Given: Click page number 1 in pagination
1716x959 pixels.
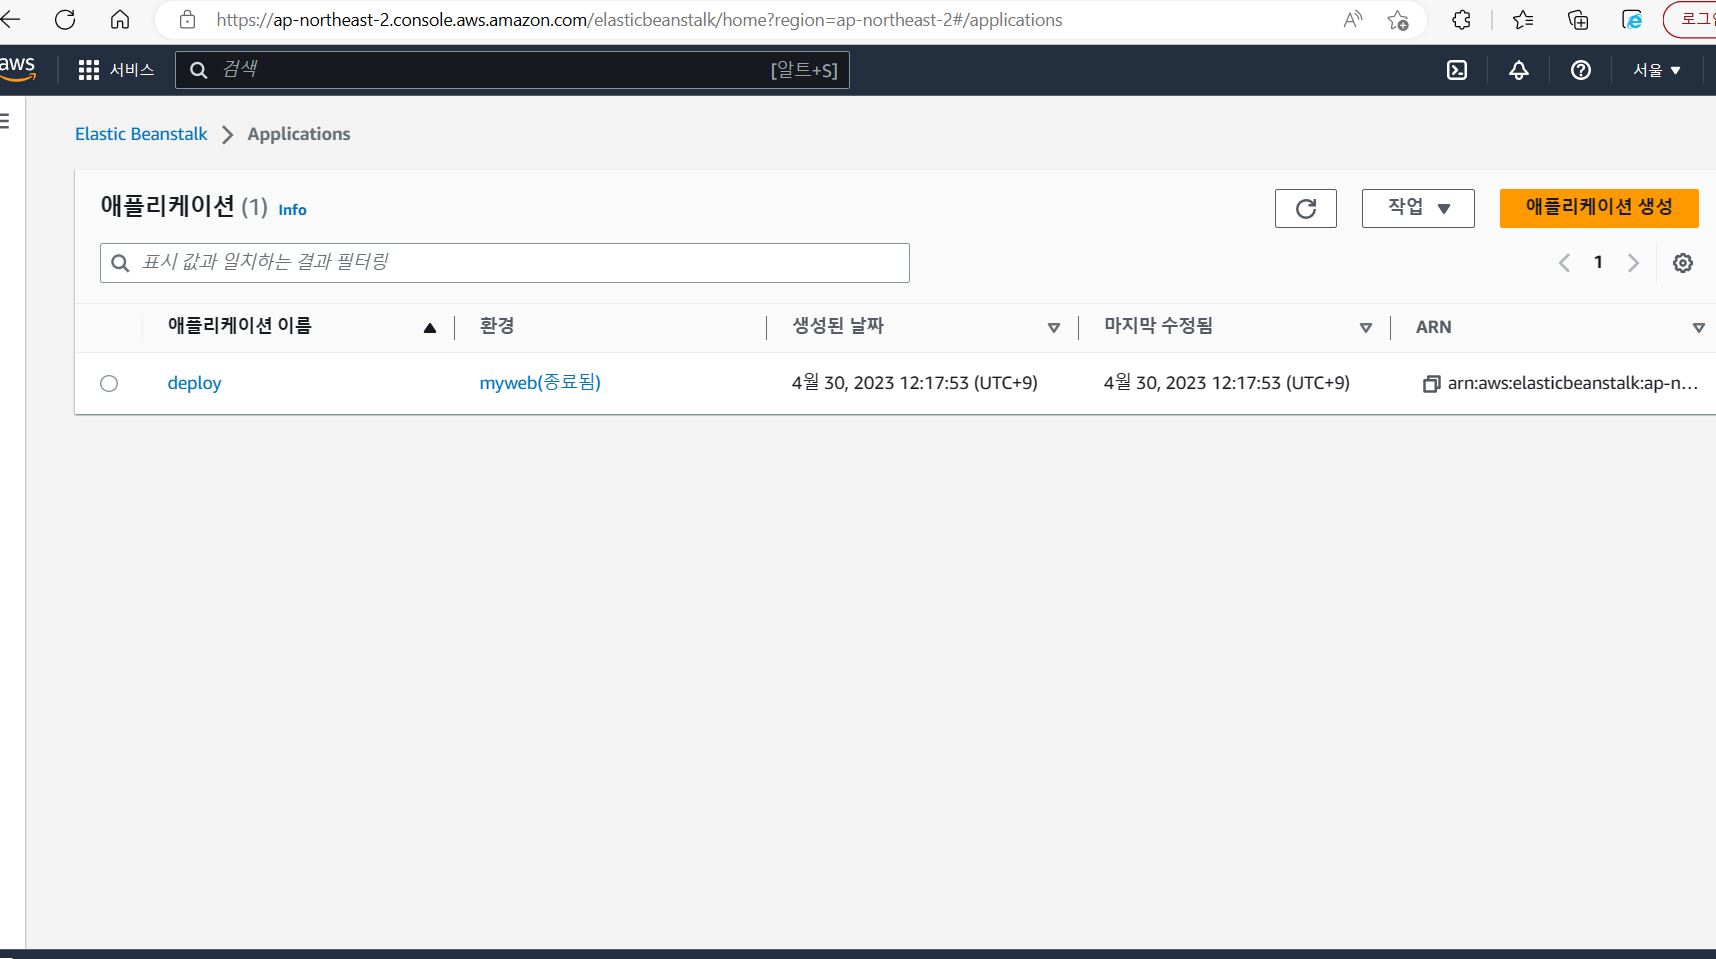Looking at the screenshot, I should 1598,262.
